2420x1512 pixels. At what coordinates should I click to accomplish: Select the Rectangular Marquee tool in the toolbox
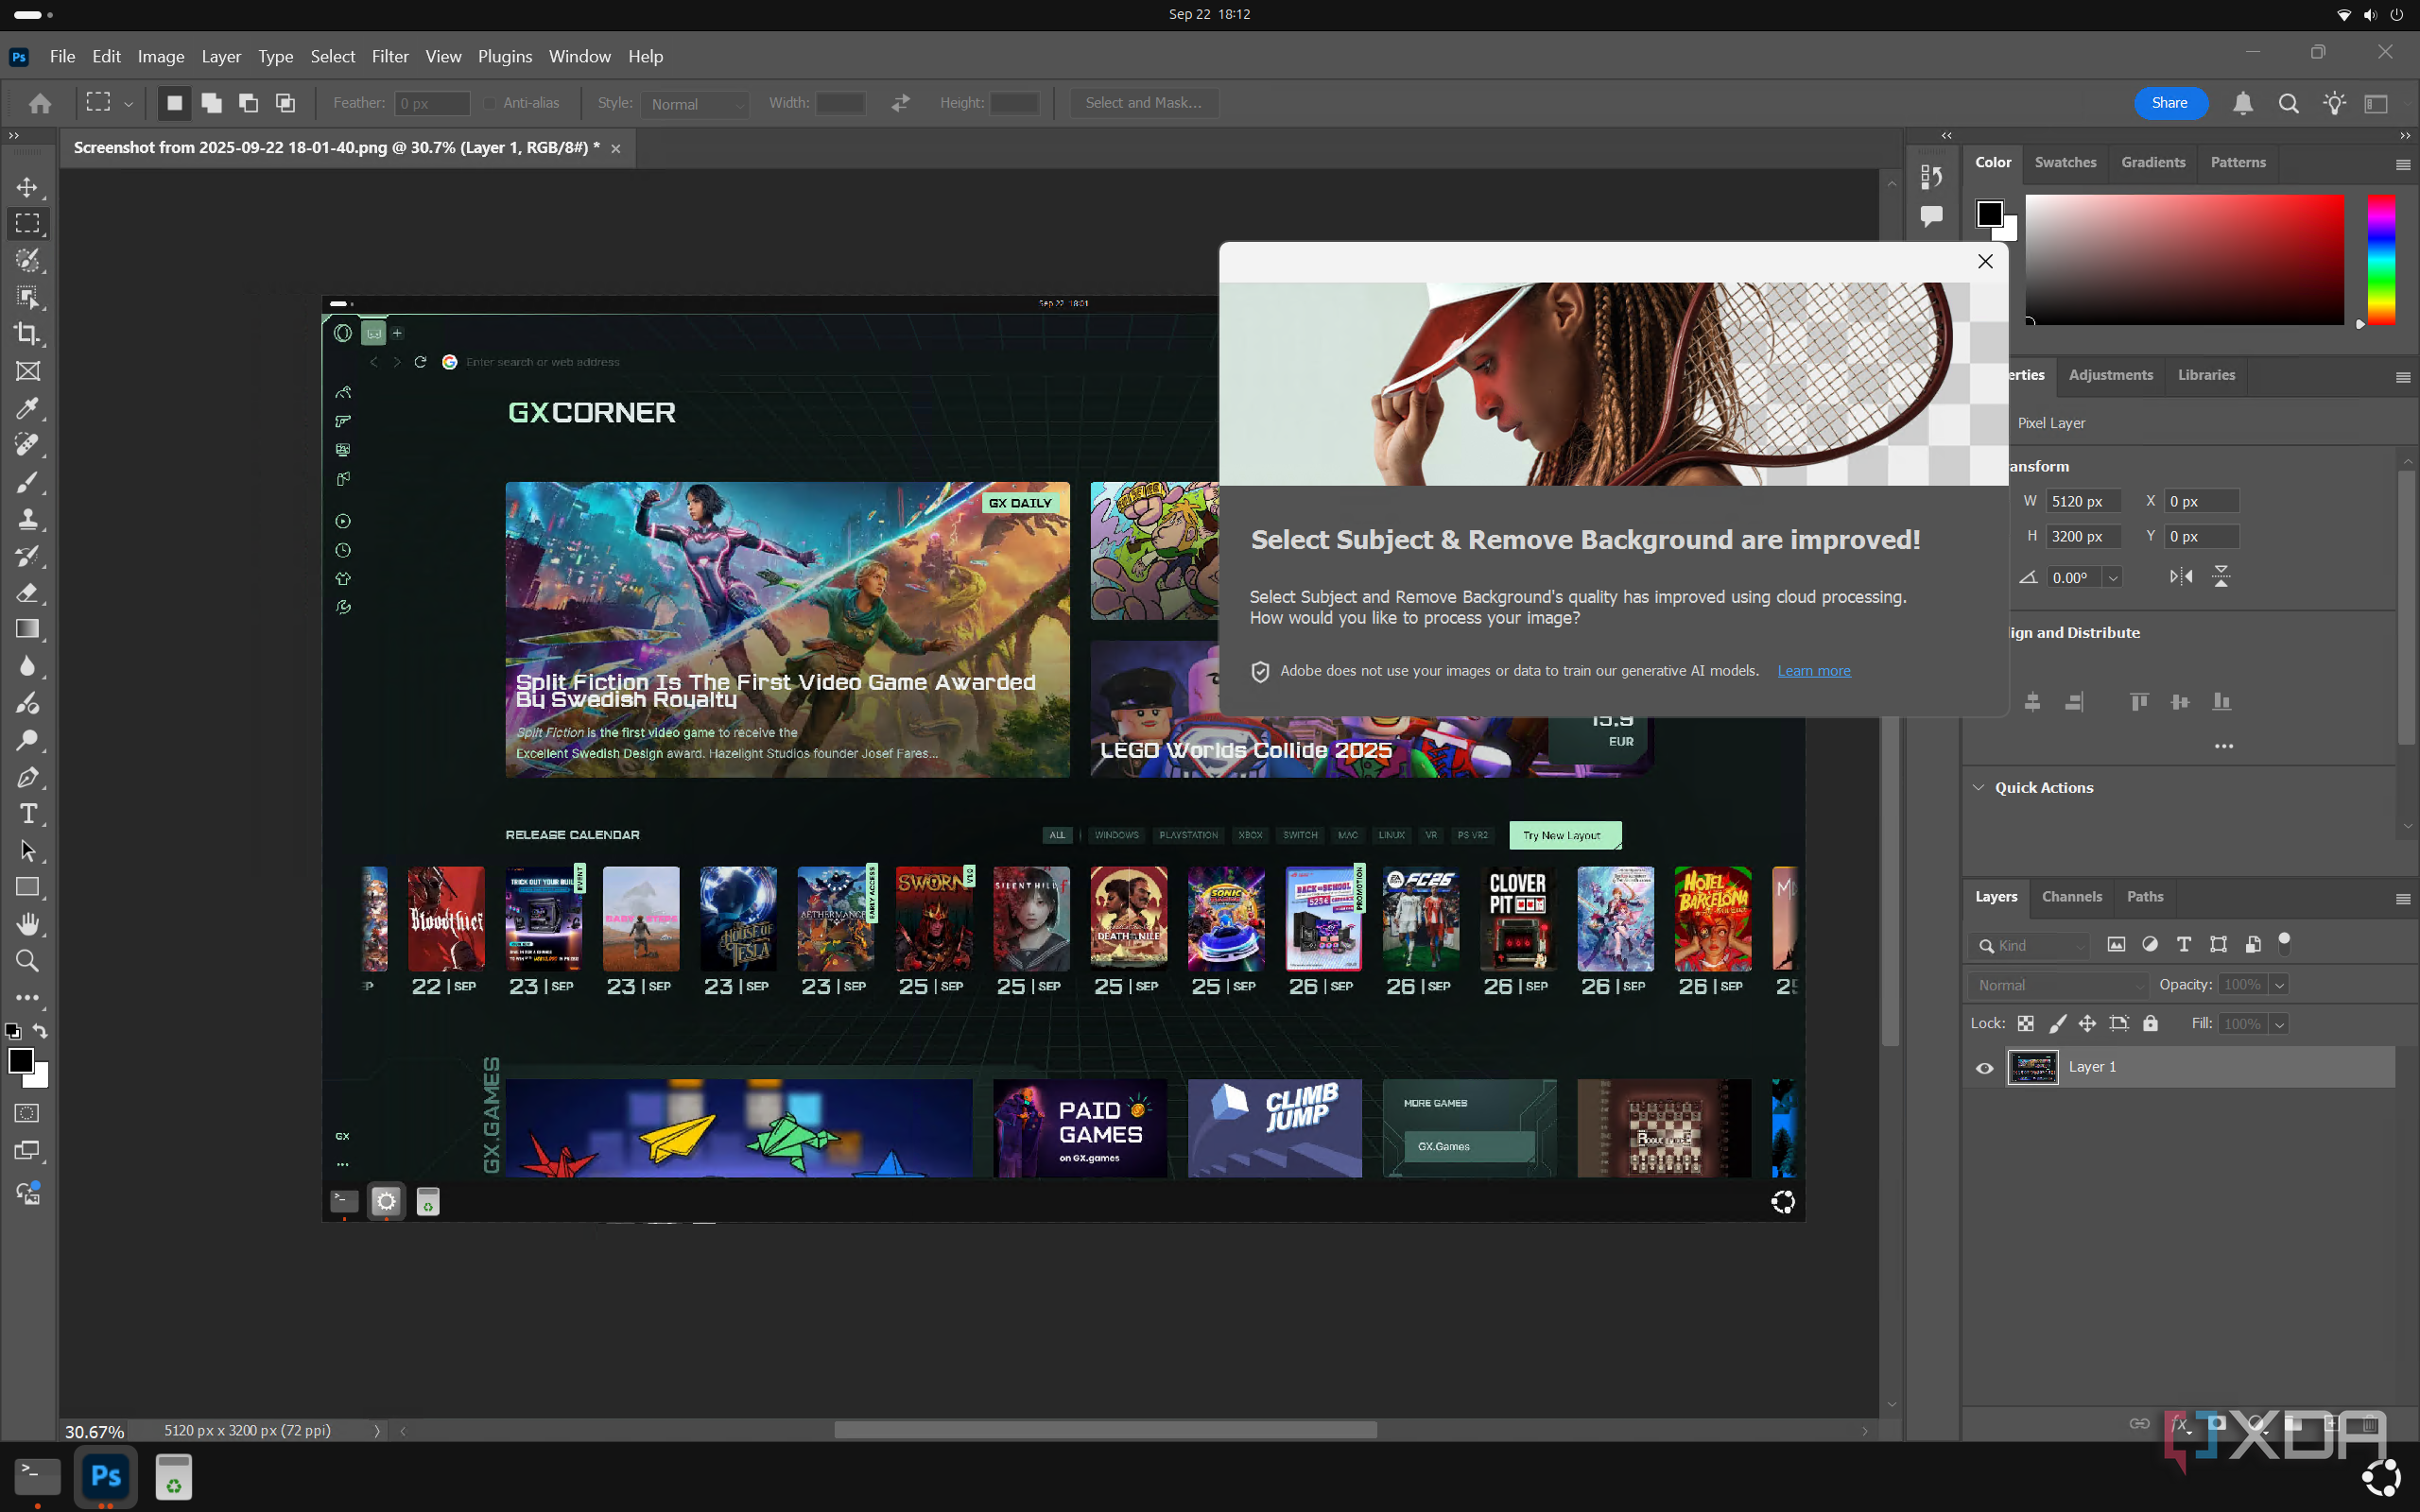click(x=27, y=223)
